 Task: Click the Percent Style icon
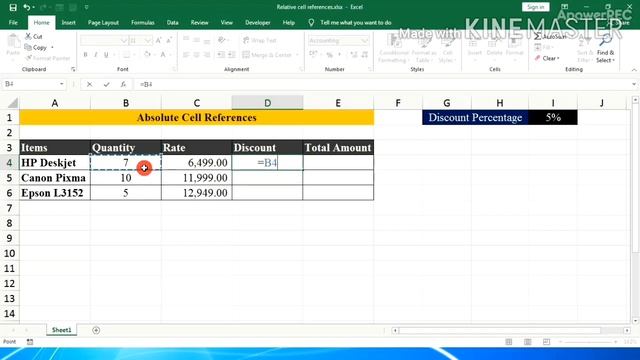[329, 55]
